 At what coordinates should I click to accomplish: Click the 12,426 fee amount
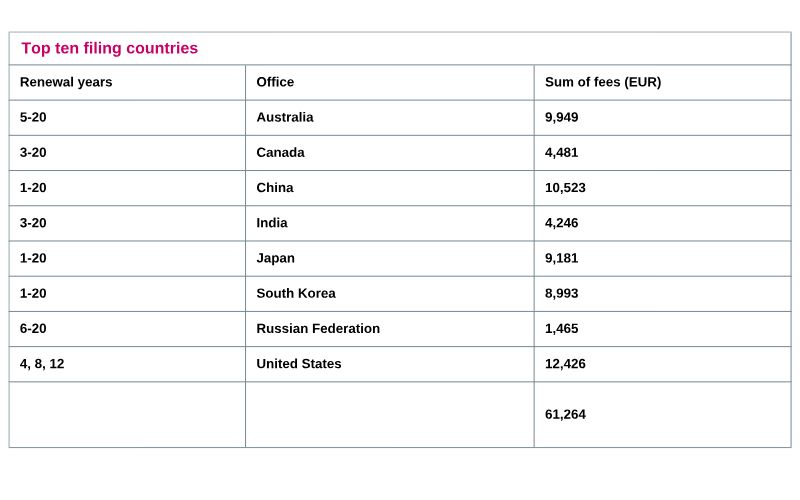coord(565,363)
